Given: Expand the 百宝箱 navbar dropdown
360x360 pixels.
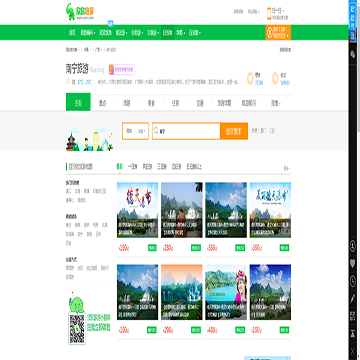Looking at the screenshot, I should (x=195, y=33).
